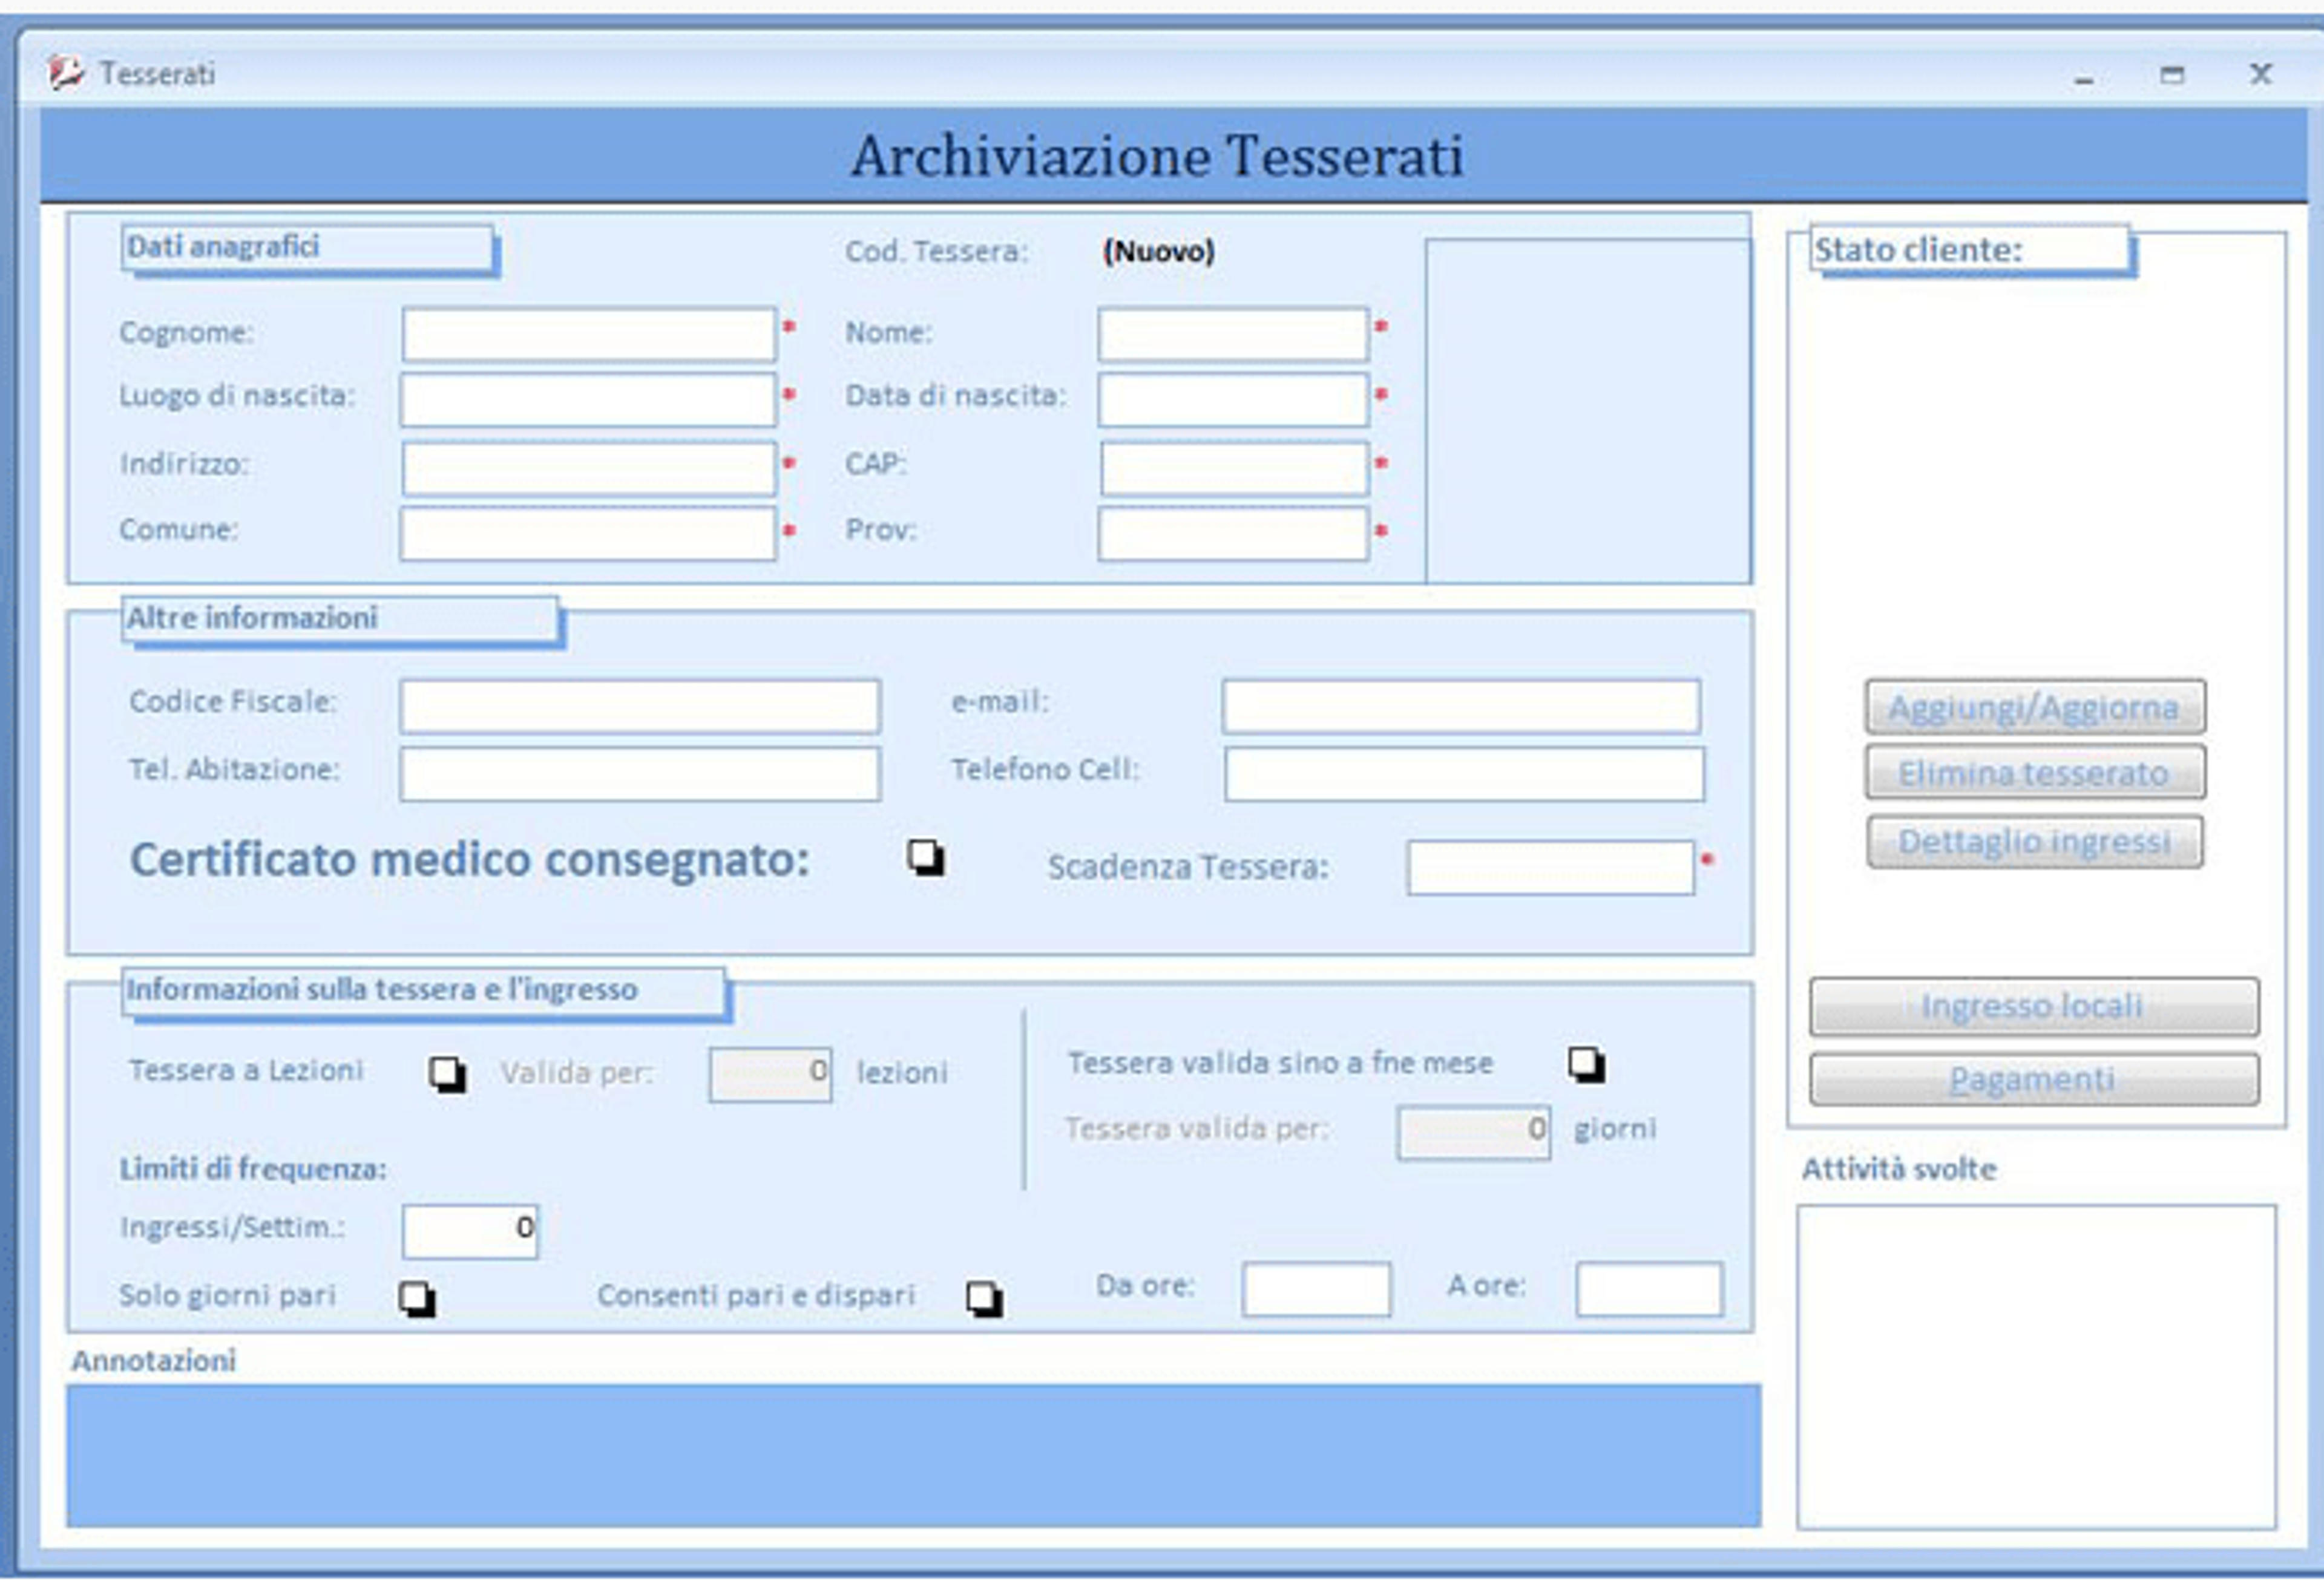This screenshot has height=1581, width=2324.
Task: Click the (Nuovo) Cod. Tessera value
Action: 1159,251
